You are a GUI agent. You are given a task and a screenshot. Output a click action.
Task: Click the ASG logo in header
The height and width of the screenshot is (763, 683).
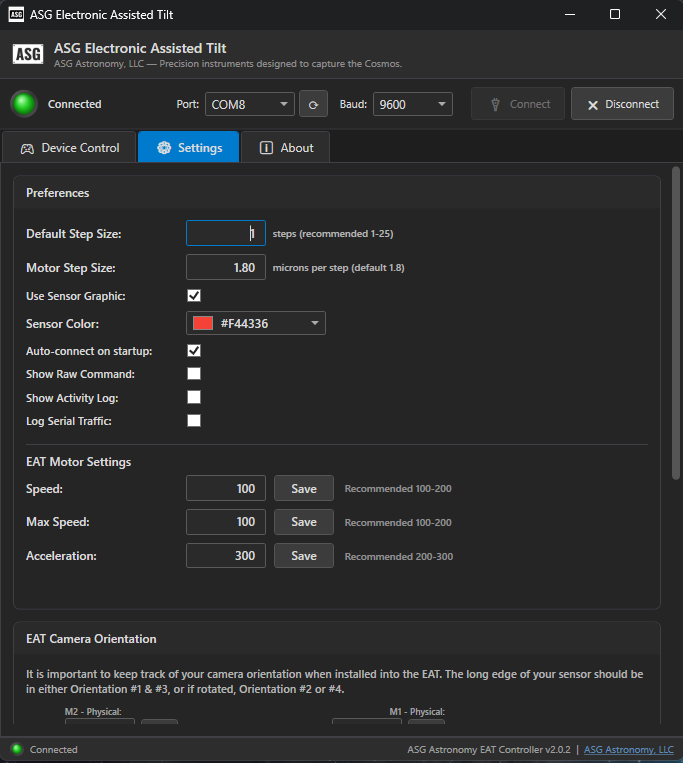(x=27, y=54)
